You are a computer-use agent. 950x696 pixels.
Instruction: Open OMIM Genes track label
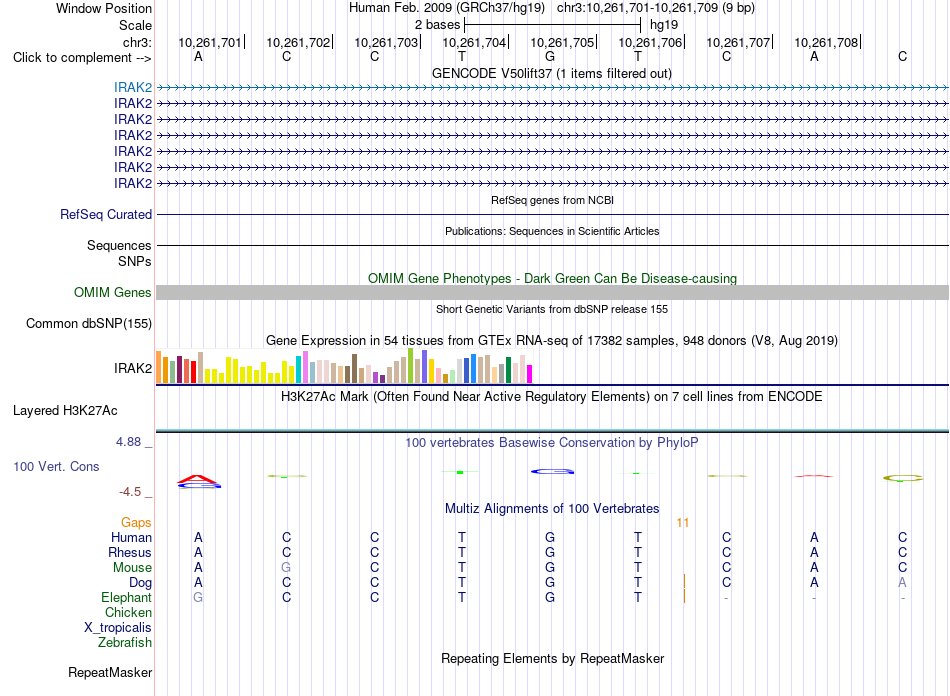113,293
